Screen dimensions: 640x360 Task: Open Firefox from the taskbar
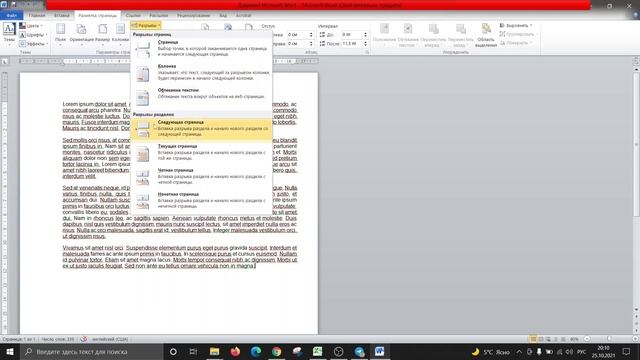[235, 351]
